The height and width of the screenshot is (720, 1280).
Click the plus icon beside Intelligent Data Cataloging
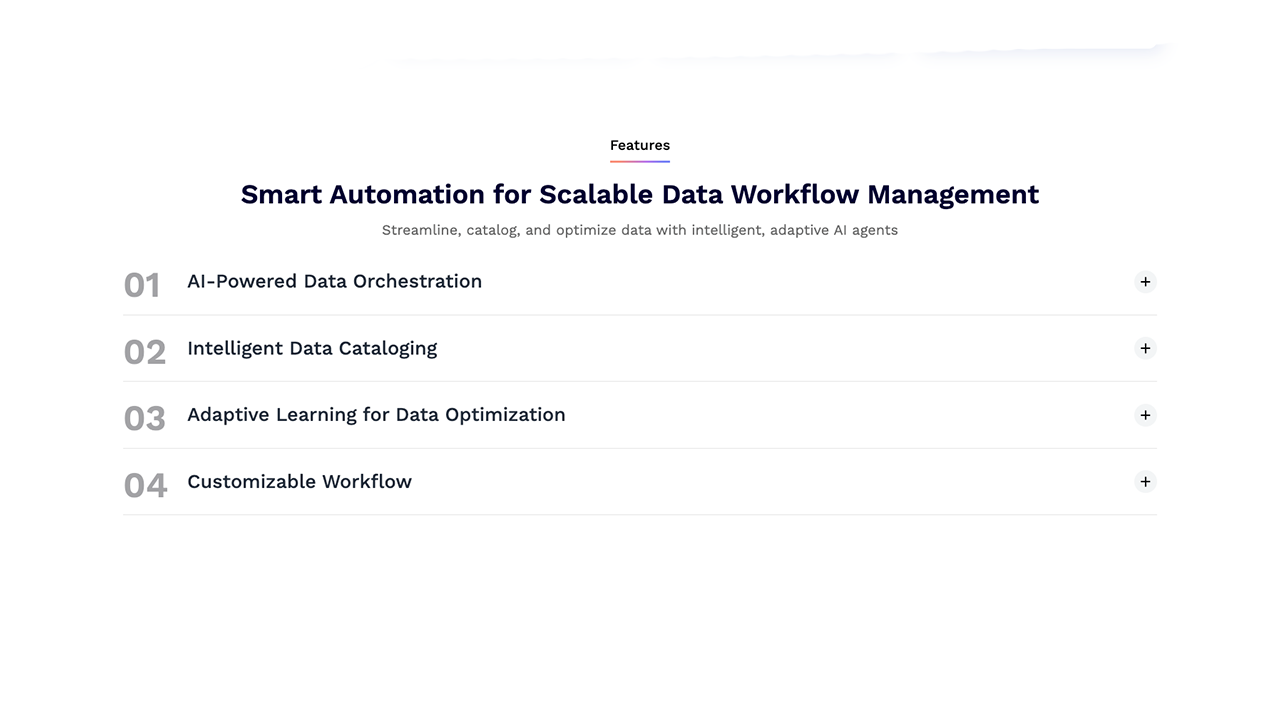coord(1145,348)
